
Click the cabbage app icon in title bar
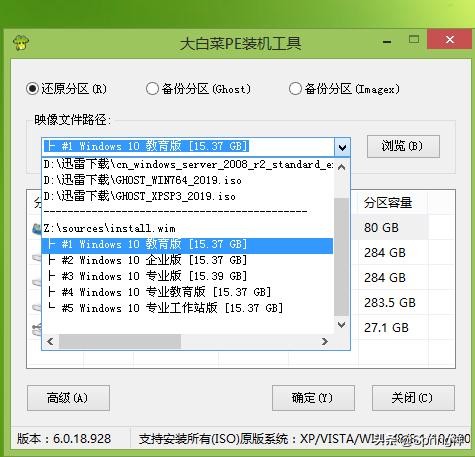[21, 42]
